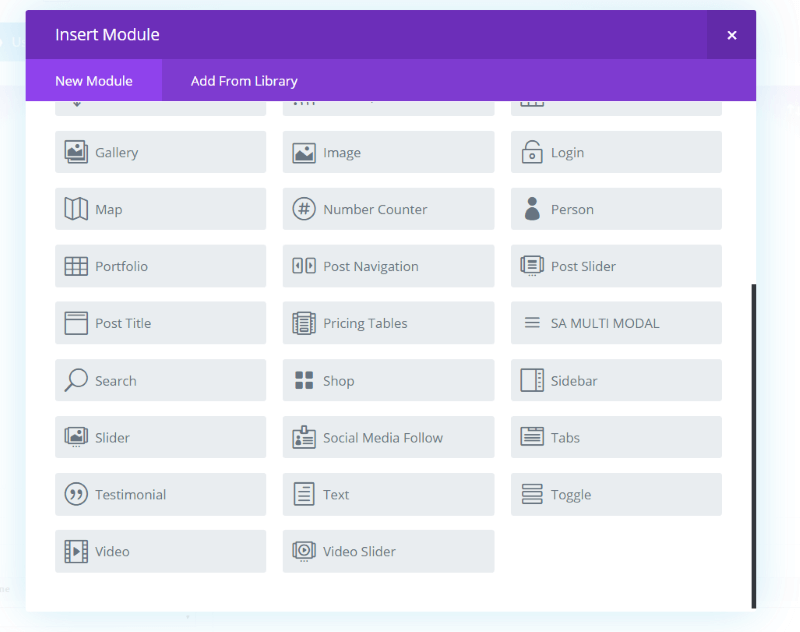The width and height of the screenshot is (800, 632).
Task: Click the Login padlock icon
Action: [532, 152]
